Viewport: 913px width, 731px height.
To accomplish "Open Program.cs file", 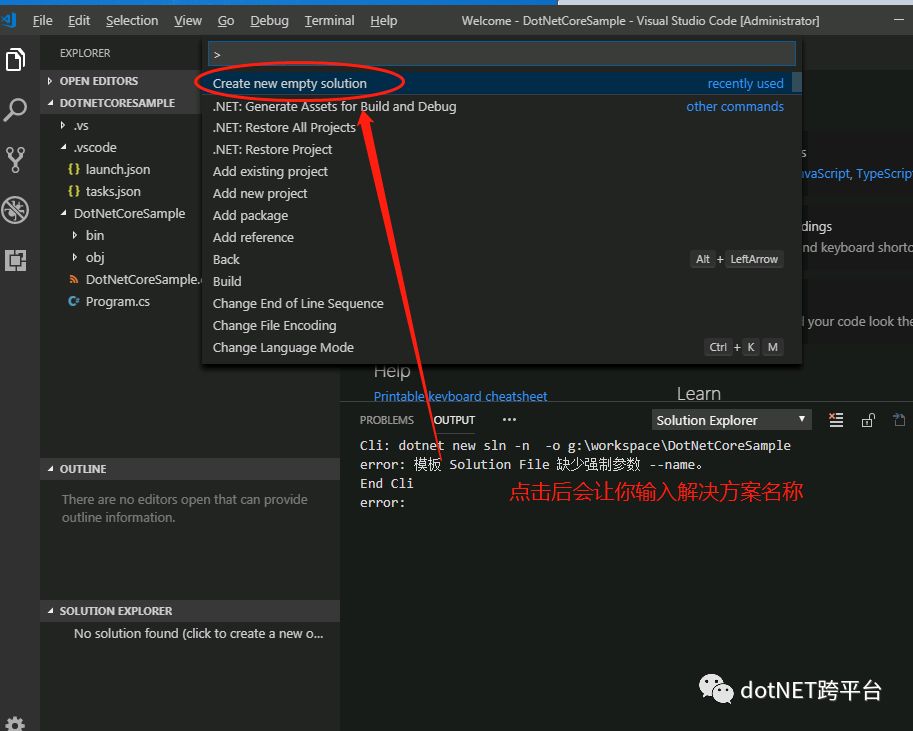I will pyautogui.click(x=118, y=302).
